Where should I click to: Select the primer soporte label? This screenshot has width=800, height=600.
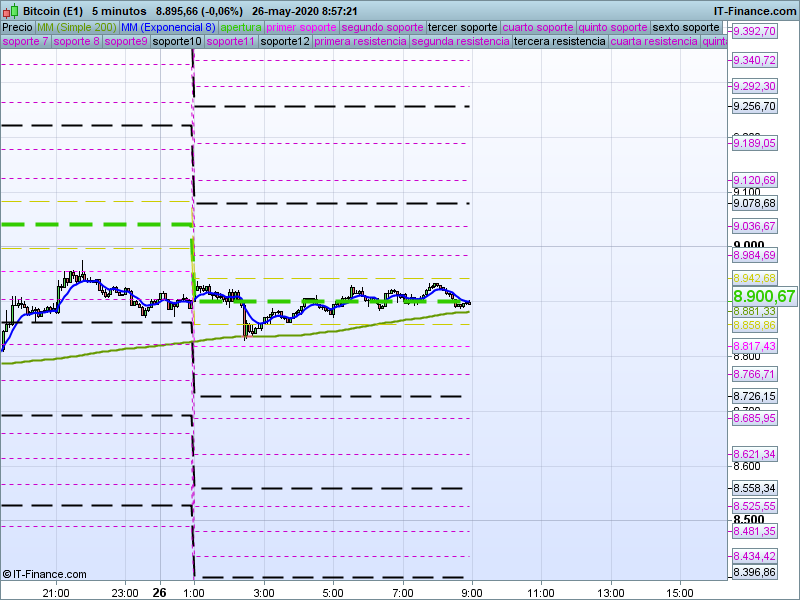pos(302,27)
